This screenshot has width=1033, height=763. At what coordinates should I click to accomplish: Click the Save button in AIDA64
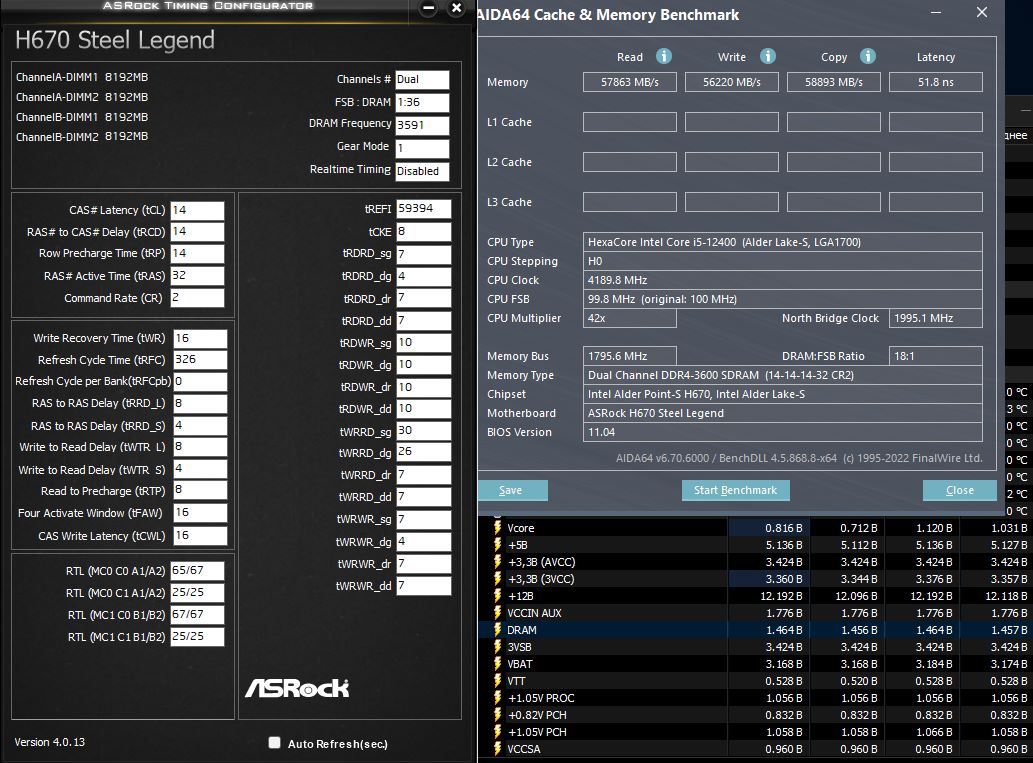tap(512, 490)
